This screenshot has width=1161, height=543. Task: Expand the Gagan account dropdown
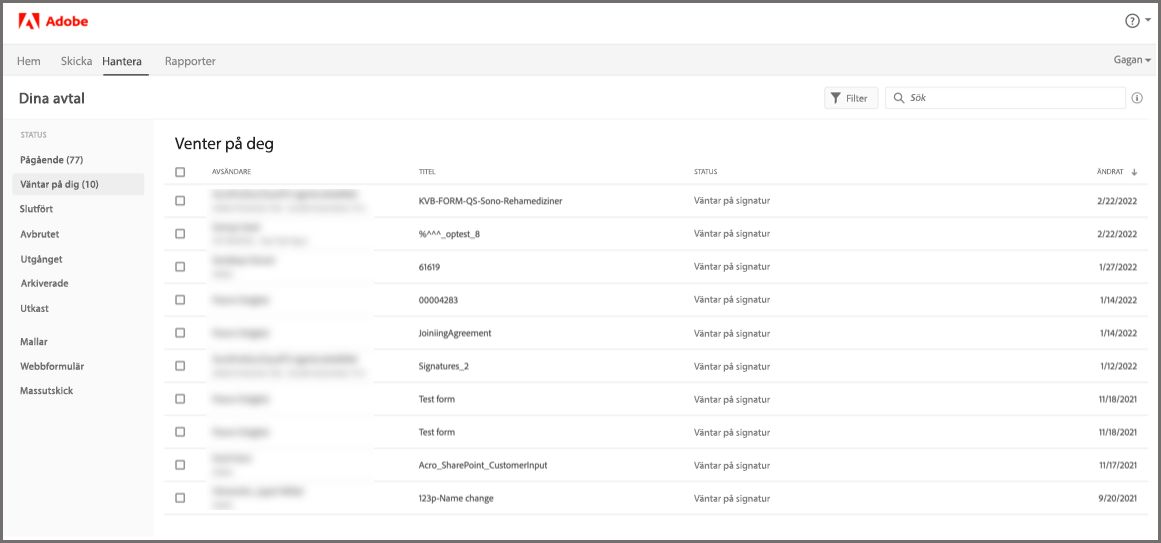1131,60
